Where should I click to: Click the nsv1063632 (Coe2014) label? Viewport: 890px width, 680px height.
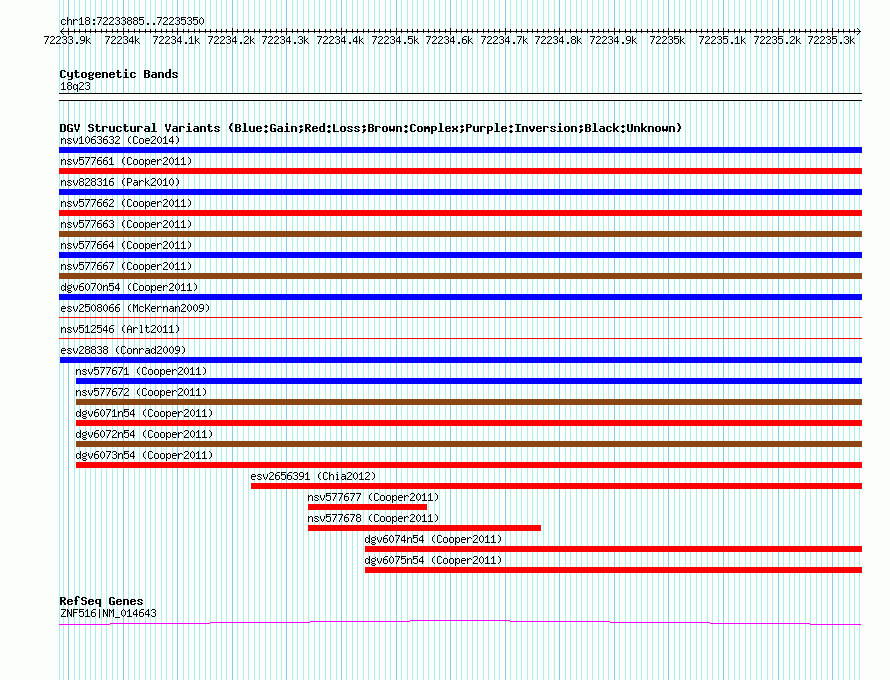coord(120,140)
